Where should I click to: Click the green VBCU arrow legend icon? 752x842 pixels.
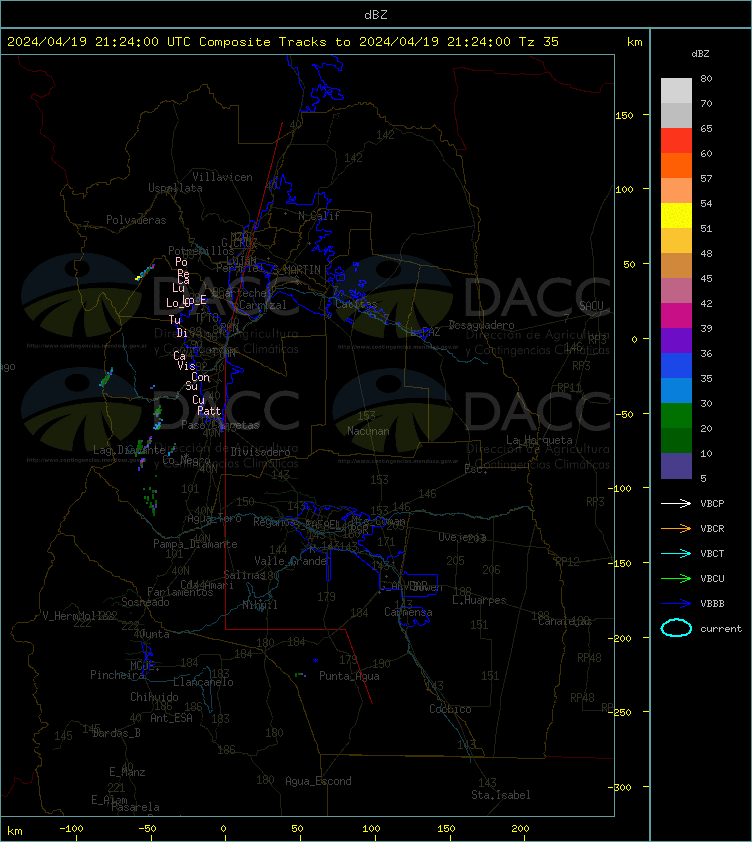pos(676,578)
